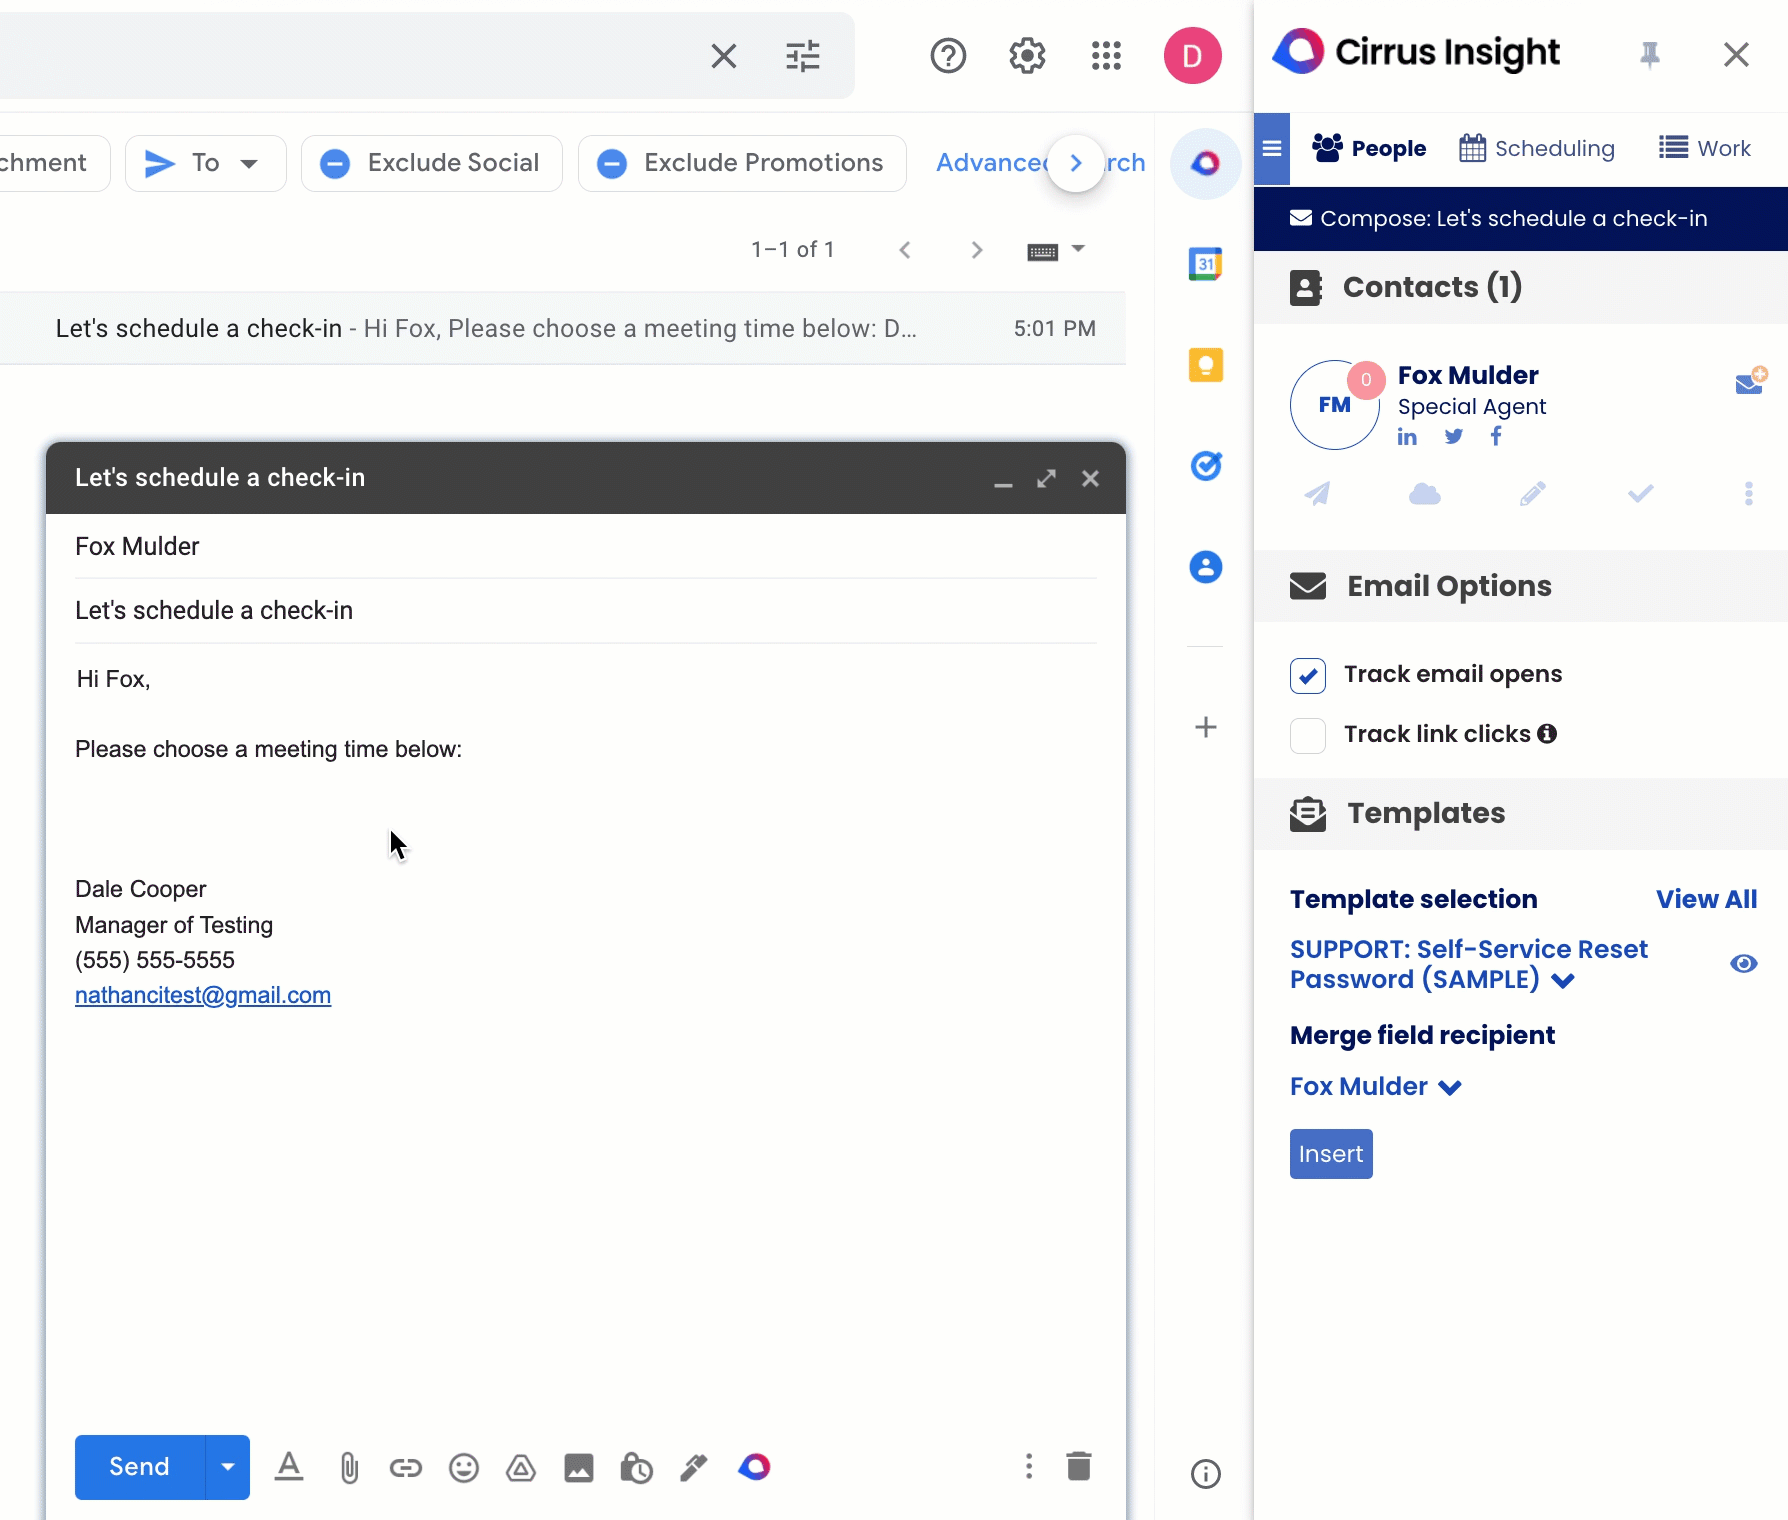
Task: Insert a link in the compose toolbar
Action: (406, 1468)
